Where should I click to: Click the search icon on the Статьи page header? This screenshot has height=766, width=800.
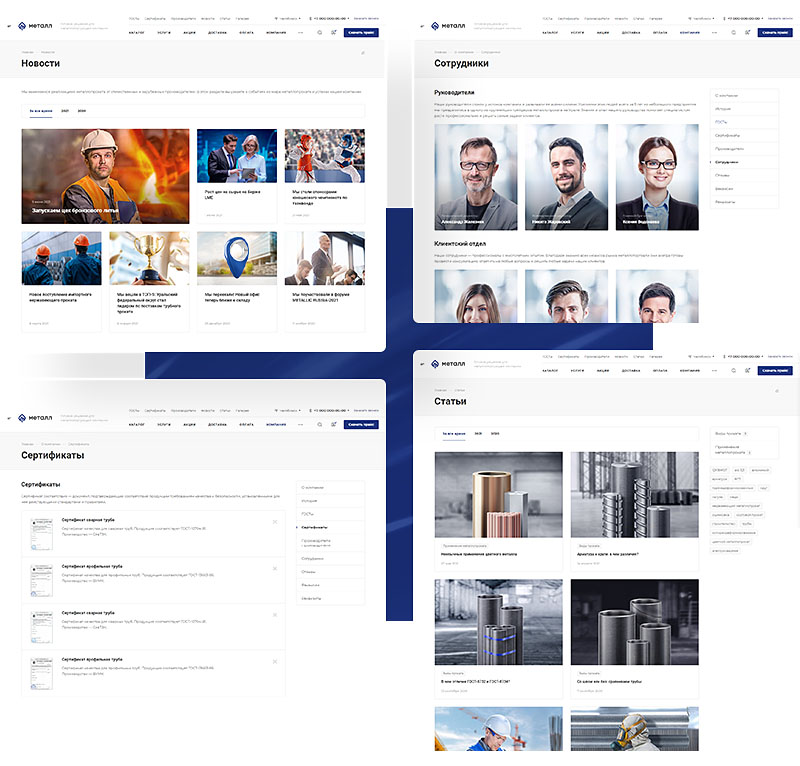[733, 370]
